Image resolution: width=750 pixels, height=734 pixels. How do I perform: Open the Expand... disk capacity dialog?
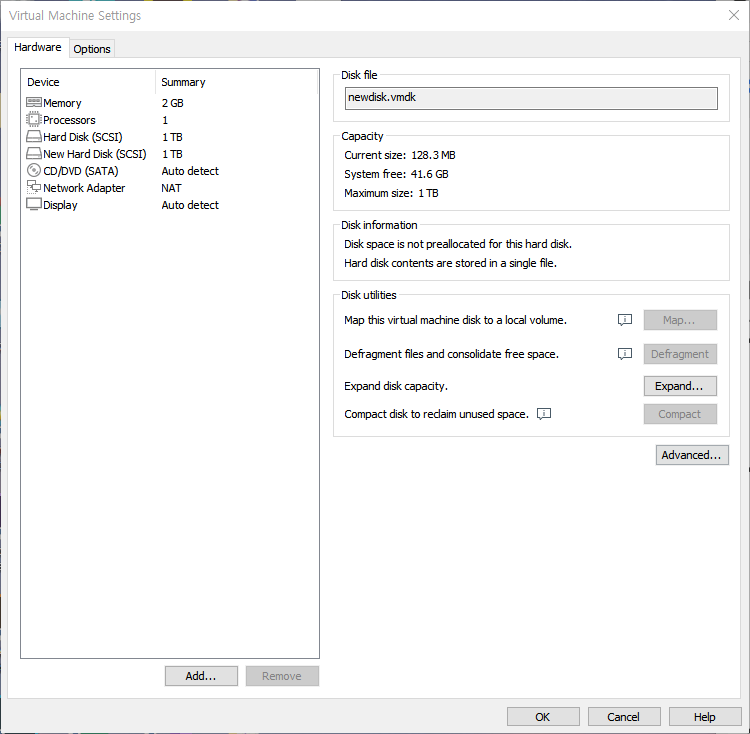(x=680, y=386)
